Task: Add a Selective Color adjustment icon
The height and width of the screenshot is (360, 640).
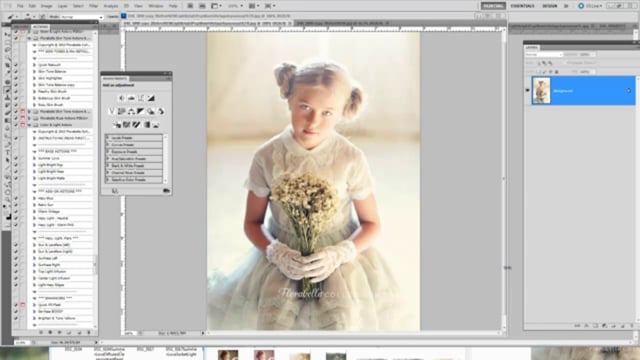Action: (x=156, y=124)
